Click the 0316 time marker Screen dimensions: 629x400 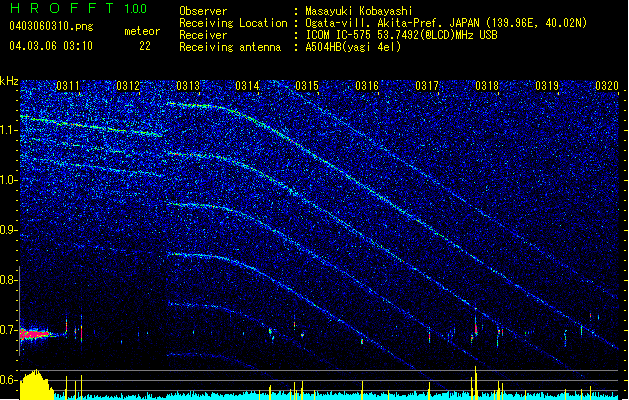pos(367,86)
